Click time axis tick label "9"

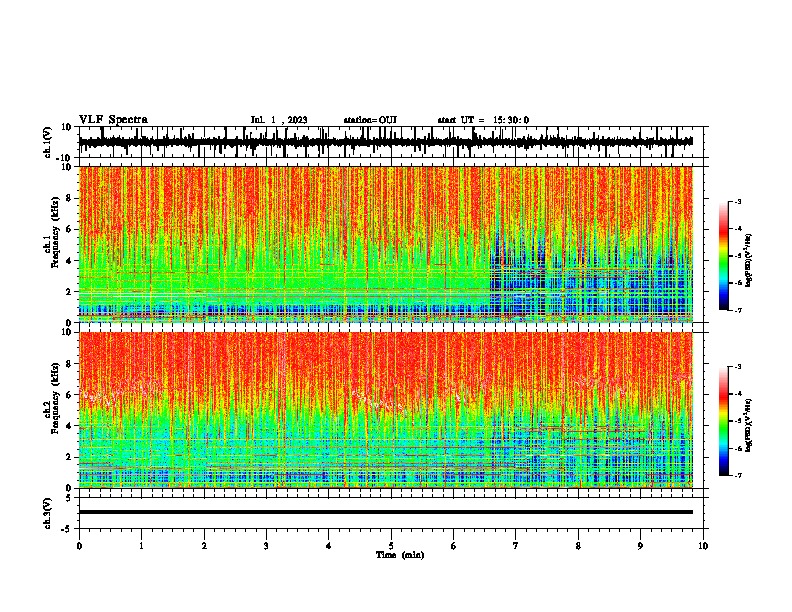tap(640, 546)
